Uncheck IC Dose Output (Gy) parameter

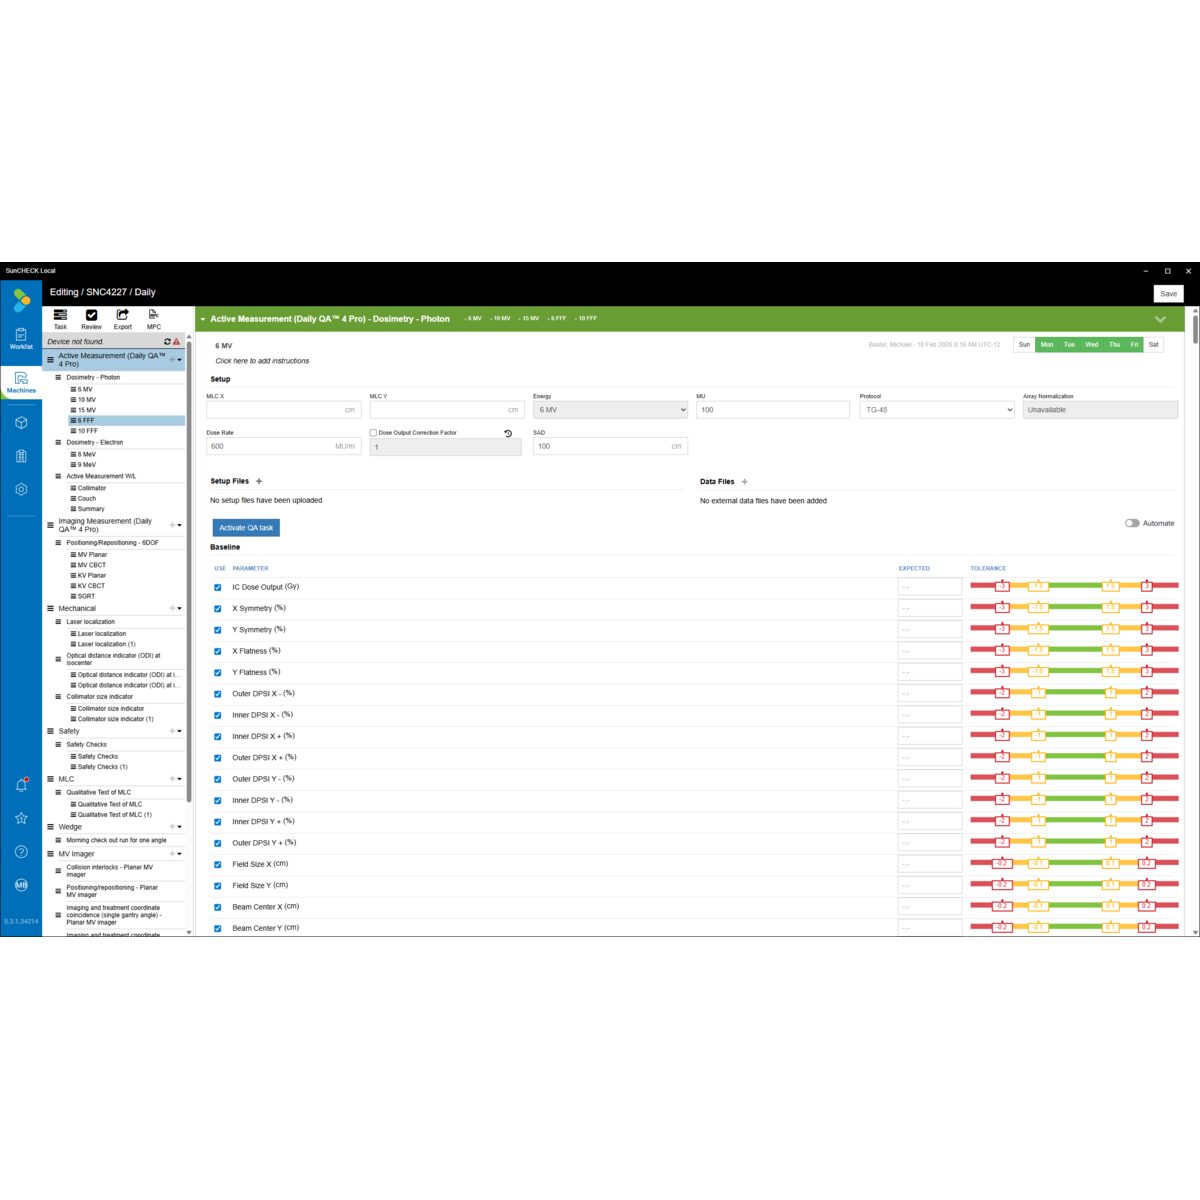pos(218,587)
